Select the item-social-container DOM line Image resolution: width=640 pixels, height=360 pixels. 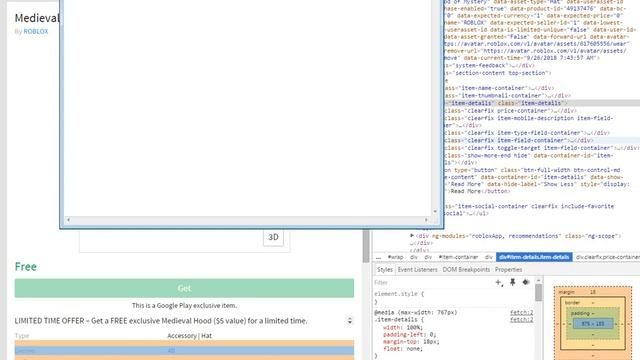coord(529,210)
